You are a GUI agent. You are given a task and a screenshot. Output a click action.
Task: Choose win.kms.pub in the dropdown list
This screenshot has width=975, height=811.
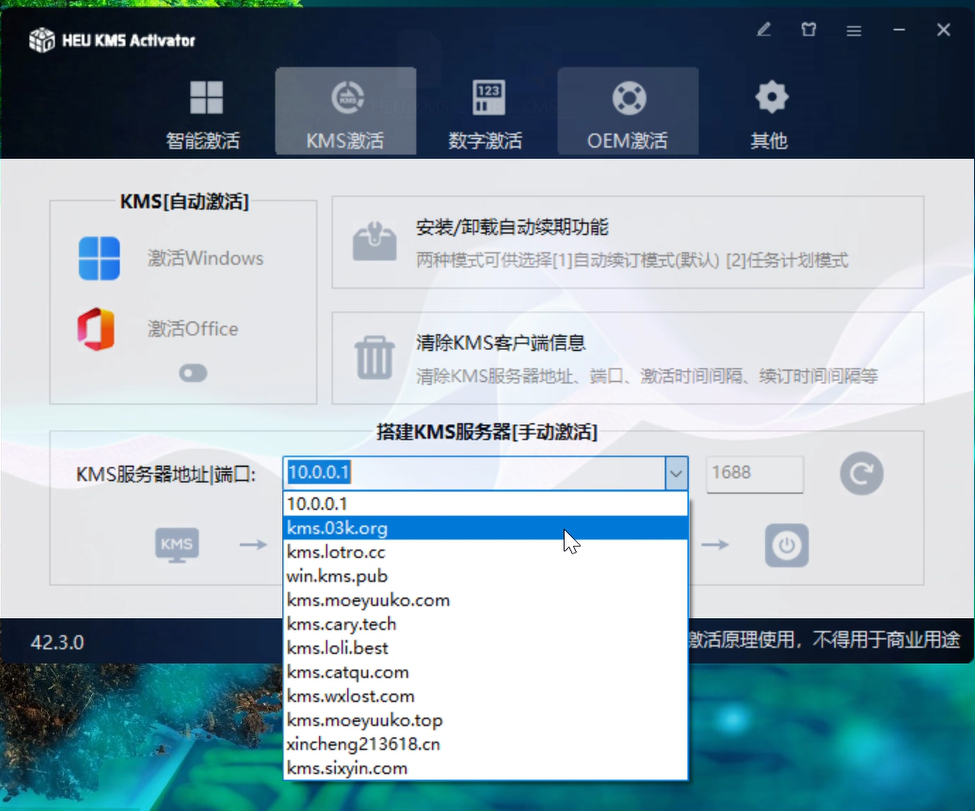coord(486,576)
